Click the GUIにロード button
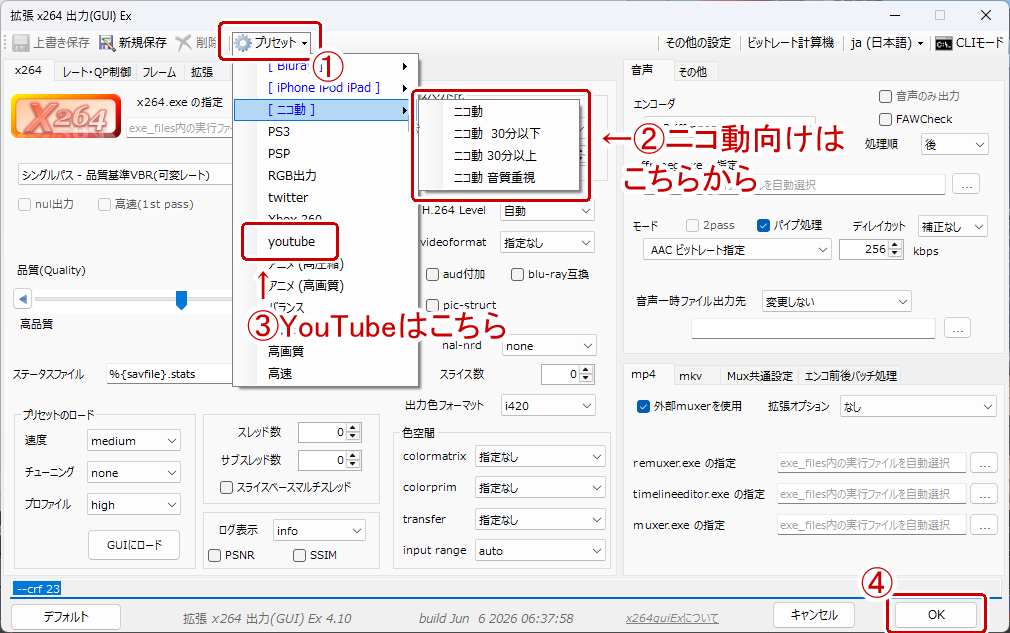Image resolution: width=1010 pixels, height=633 pixels. (134, 545)
